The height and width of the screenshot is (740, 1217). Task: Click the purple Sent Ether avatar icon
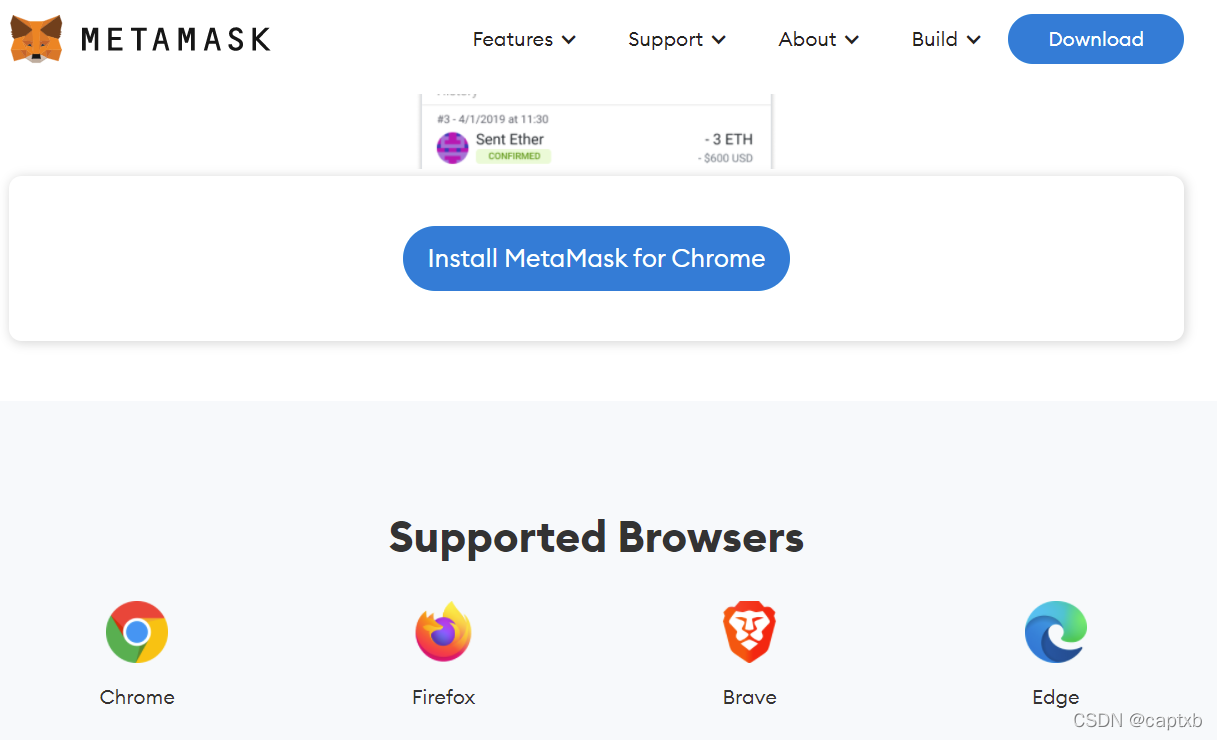(453, 148)
